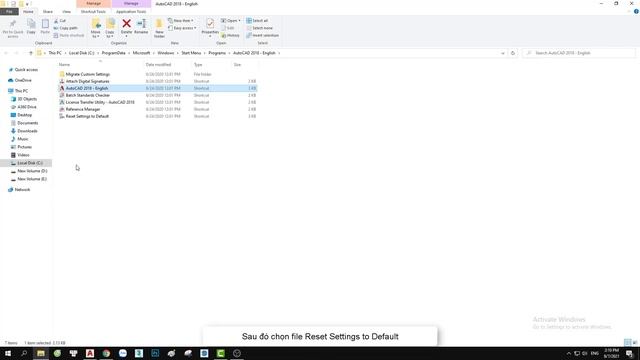Open the Shortcut Tools tab
Image resolution: width=640 pixels, height=360 pixels.
point(93,11)
